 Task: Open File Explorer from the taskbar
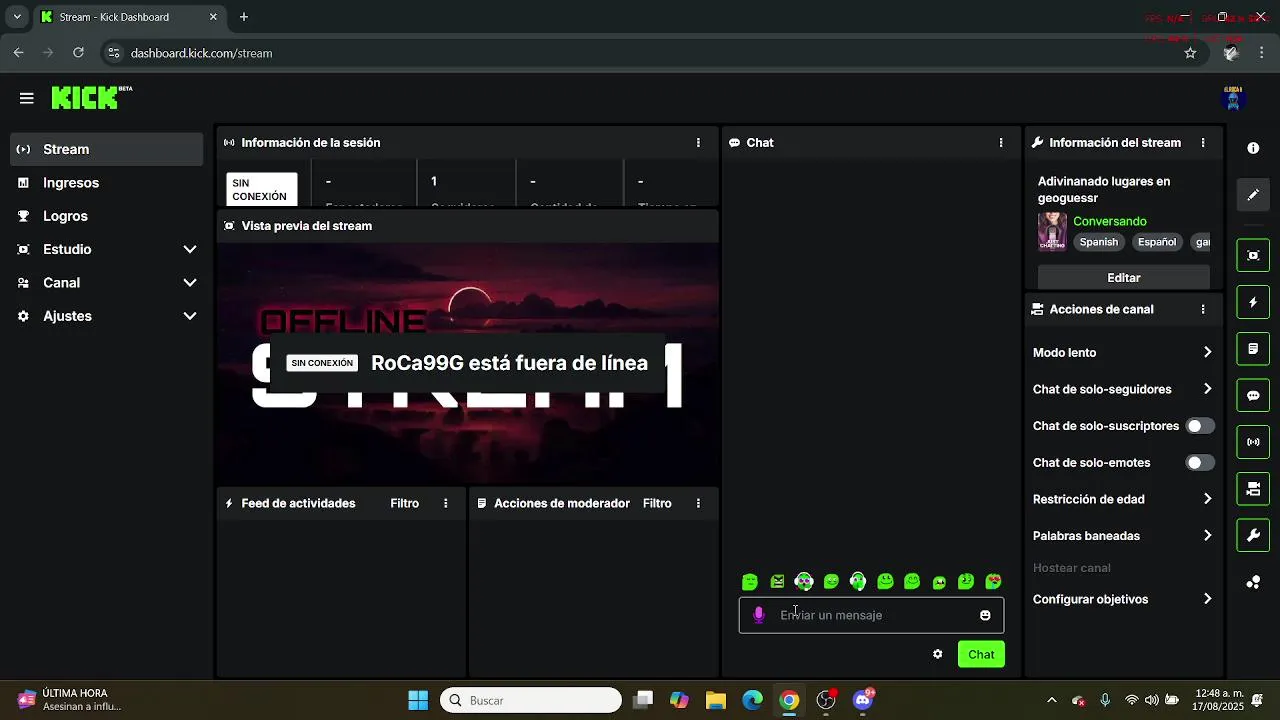[x=716, y=700]
